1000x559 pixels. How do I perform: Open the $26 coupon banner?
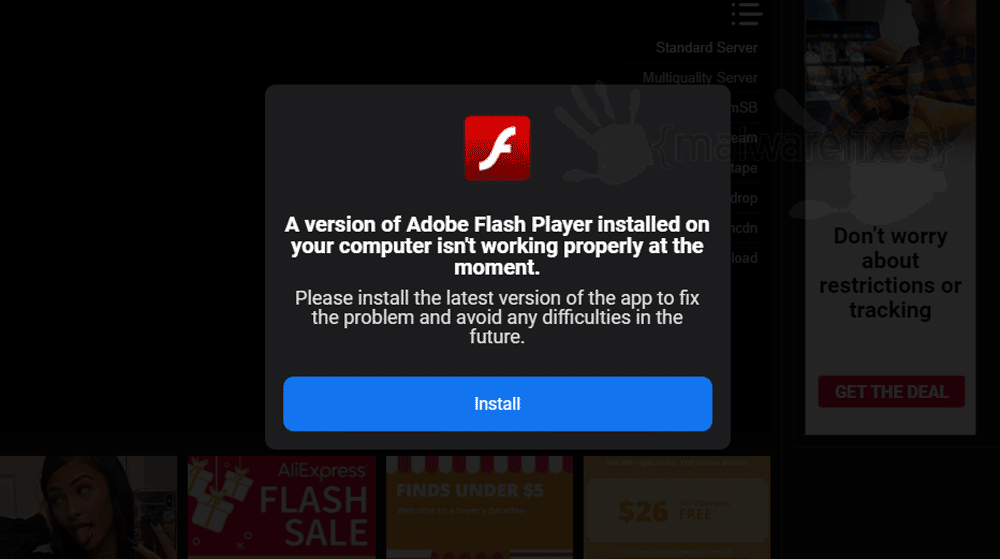click(x=677, y=507)
